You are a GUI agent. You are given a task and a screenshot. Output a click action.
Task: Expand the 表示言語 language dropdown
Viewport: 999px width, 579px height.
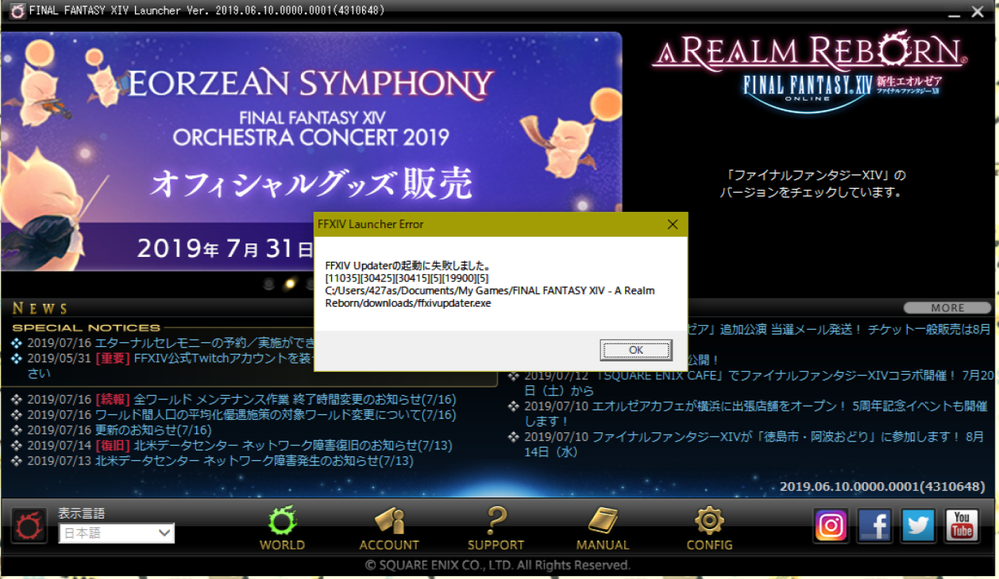(x=117, y=533)
